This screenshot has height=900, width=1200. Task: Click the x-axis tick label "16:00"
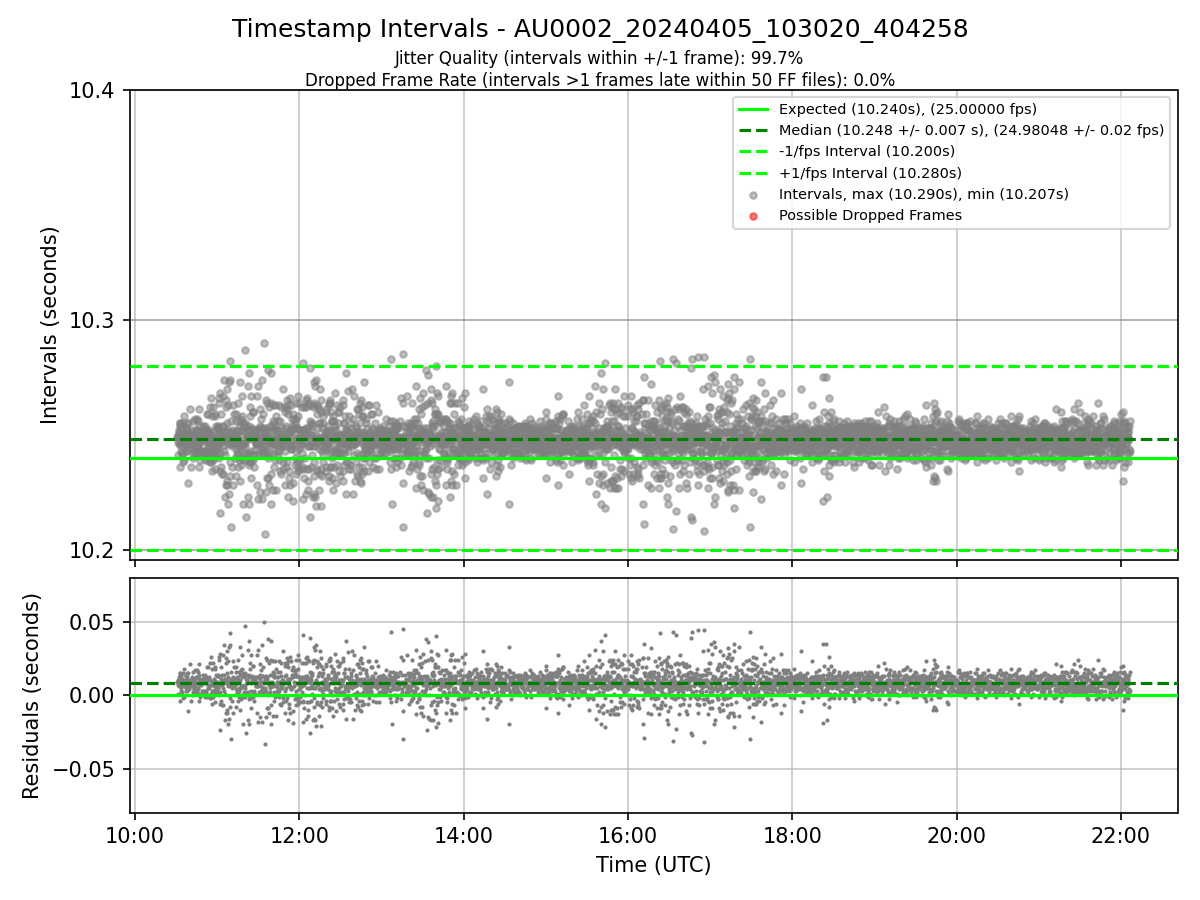pyautogui.click(x=628, y=835)
